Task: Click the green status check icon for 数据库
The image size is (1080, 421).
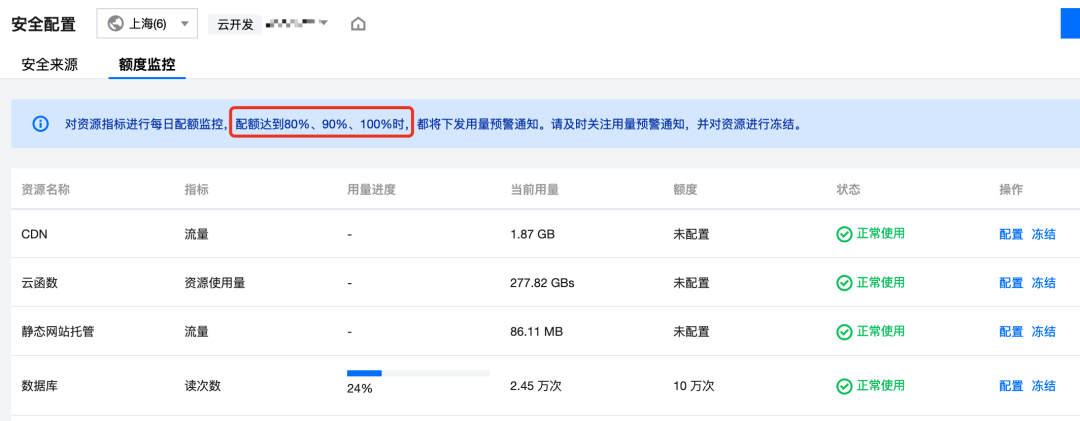Action: pyautogui.click(x=844, y=385)
